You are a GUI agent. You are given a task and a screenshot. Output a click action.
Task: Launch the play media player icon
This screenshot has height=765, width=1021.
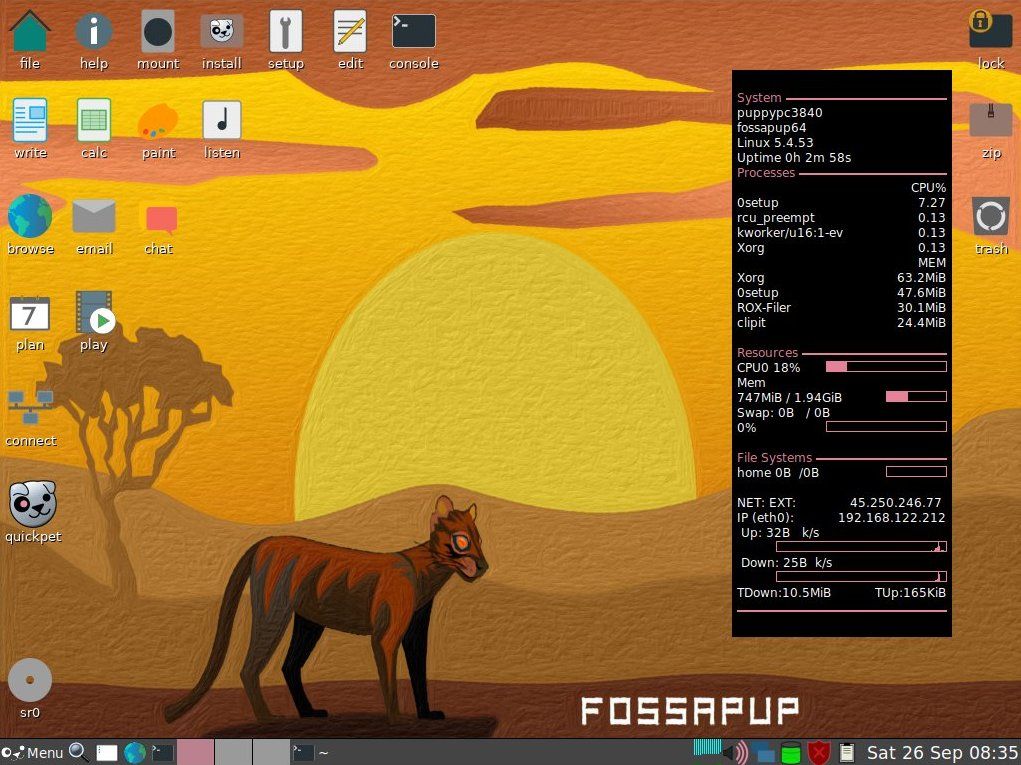click(94, 313)
